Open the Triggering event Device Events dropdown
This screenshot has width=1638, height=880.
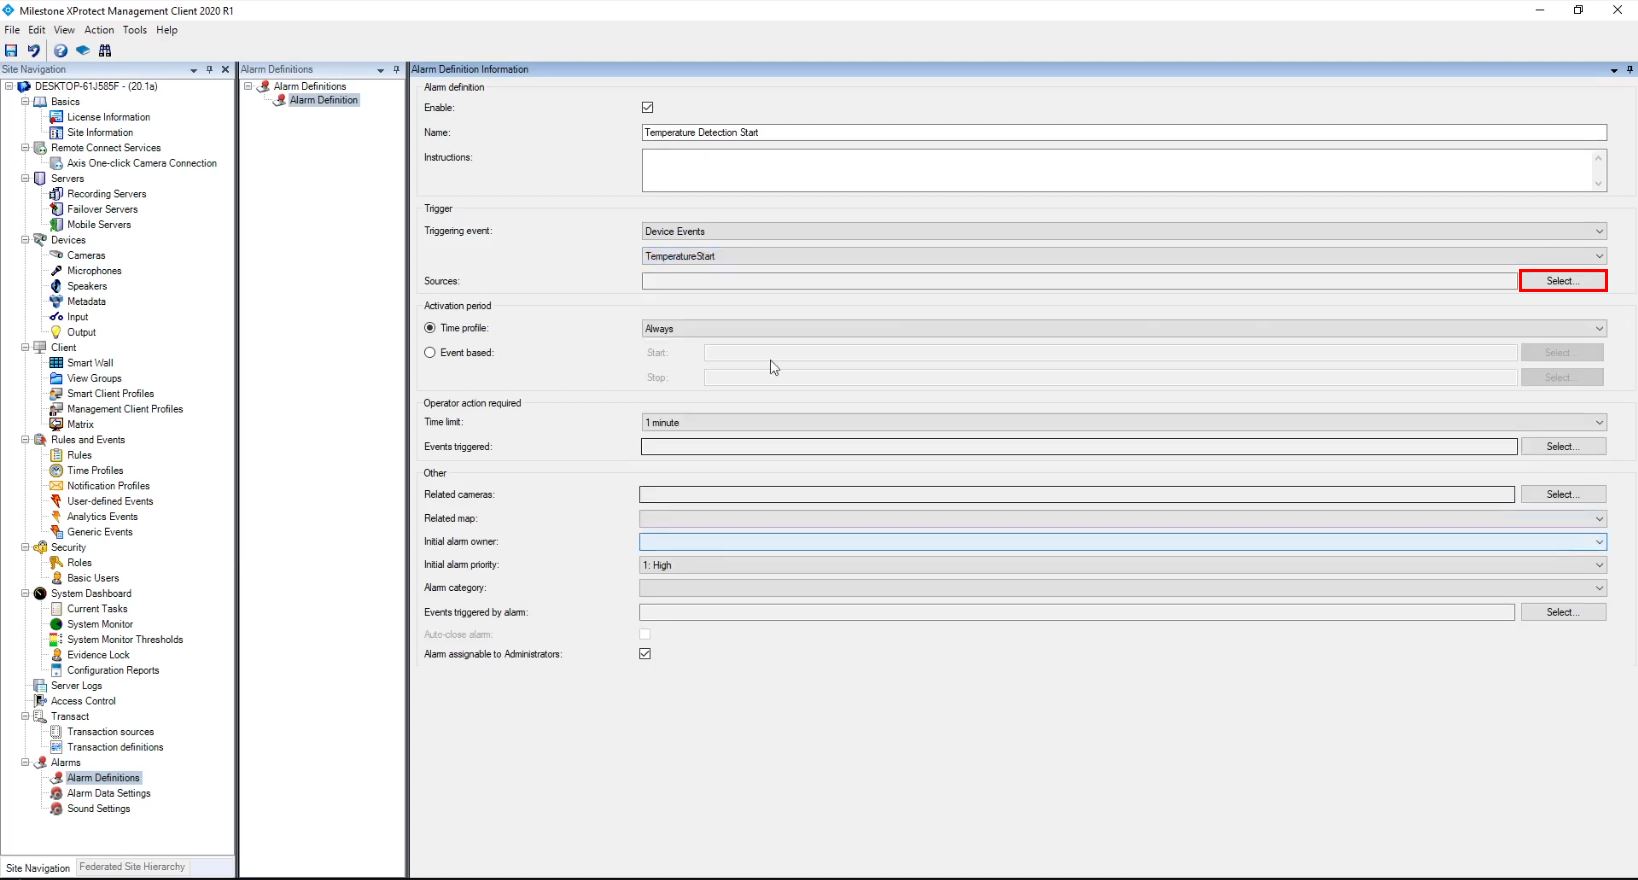tap(1123, 231)
